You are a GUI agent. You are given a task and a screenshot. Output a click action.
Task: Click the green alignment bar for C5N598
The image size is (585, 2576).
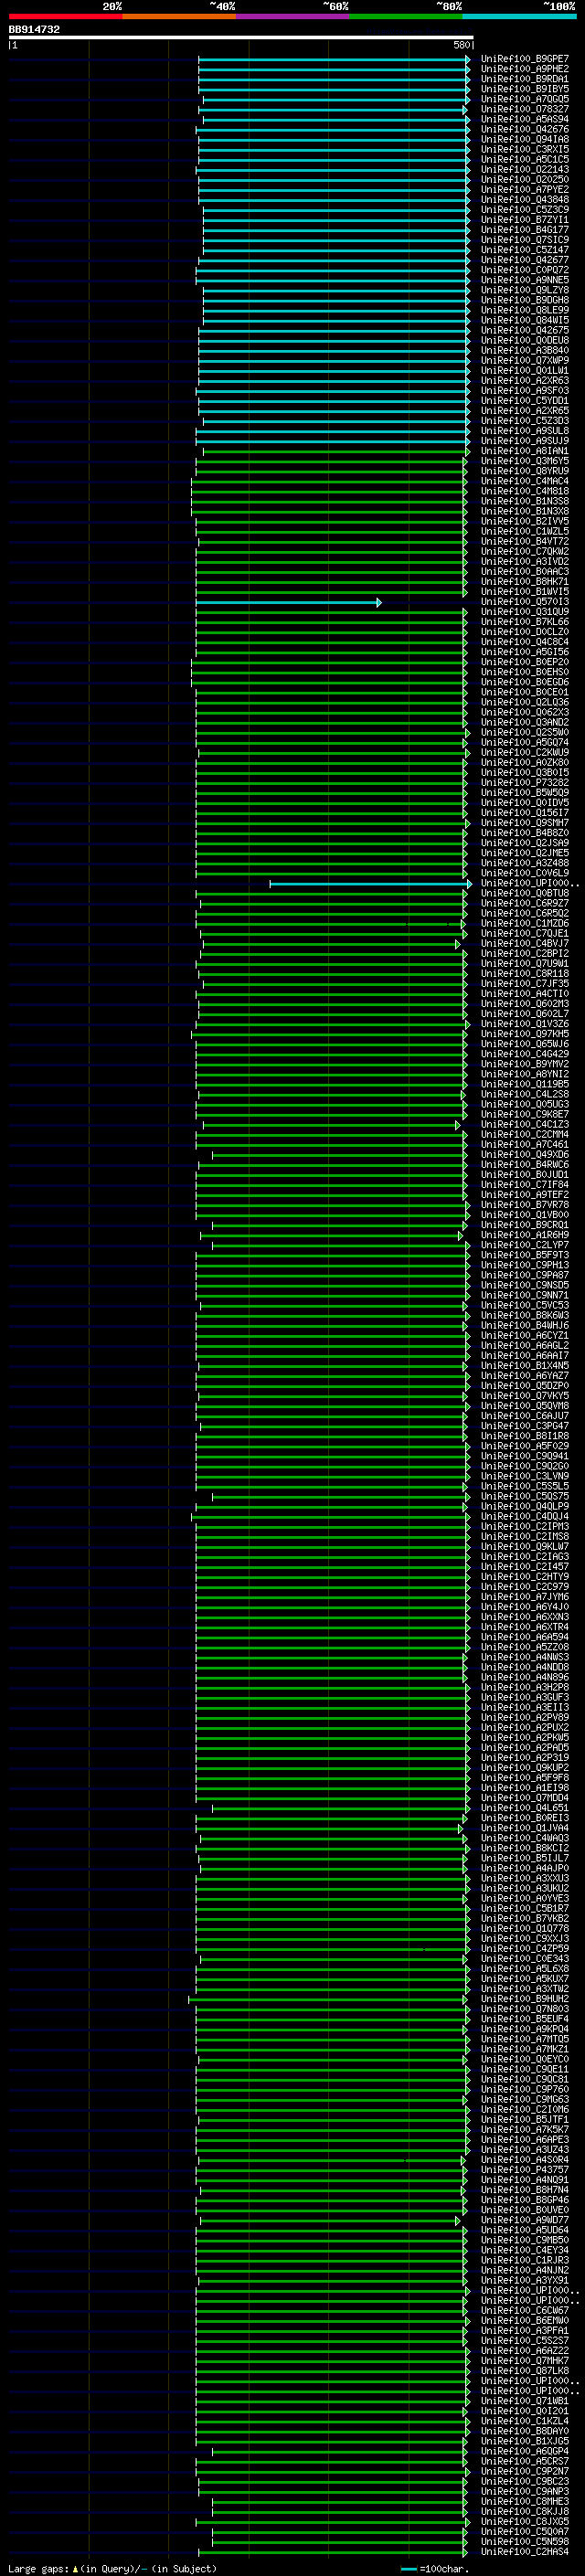[339, 2542]
